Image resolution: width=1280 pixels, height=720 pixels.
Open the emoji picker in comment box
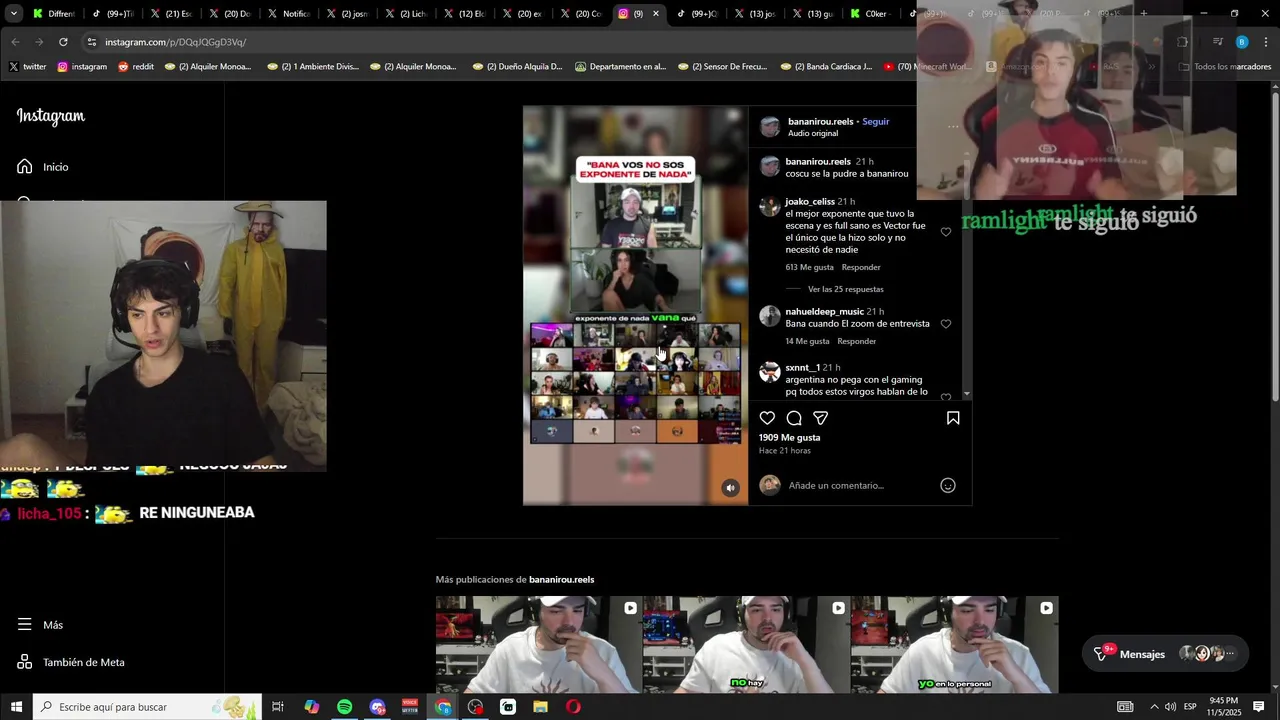(948, 486)
